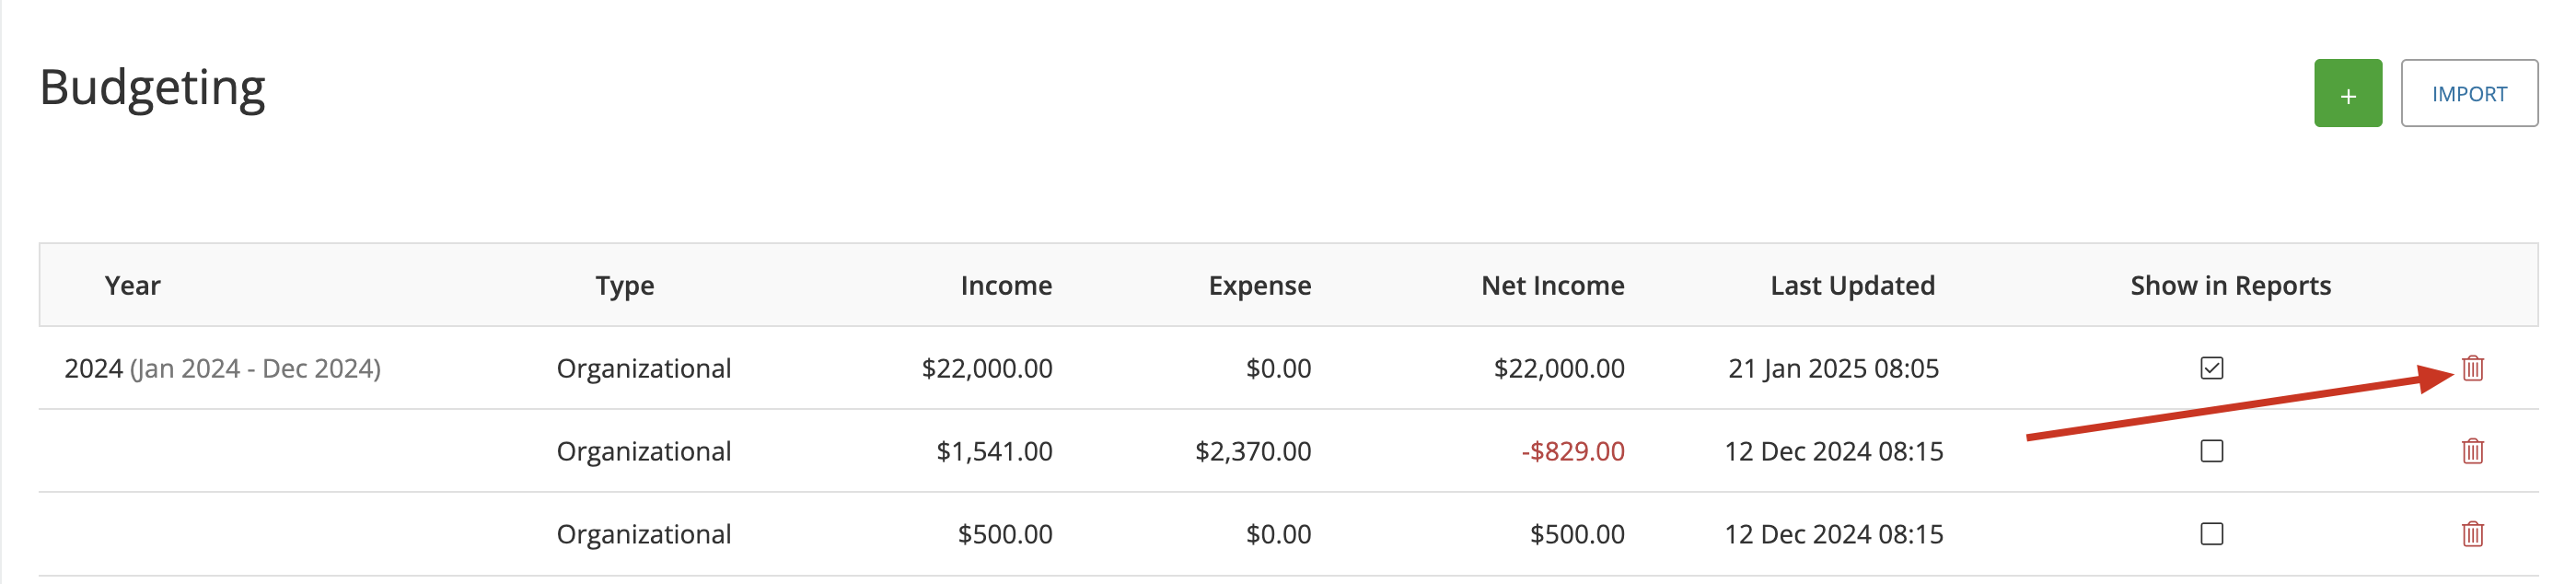Sort by the Type column header
Screen dimensions: 2576x584
(x=624, y=286)
